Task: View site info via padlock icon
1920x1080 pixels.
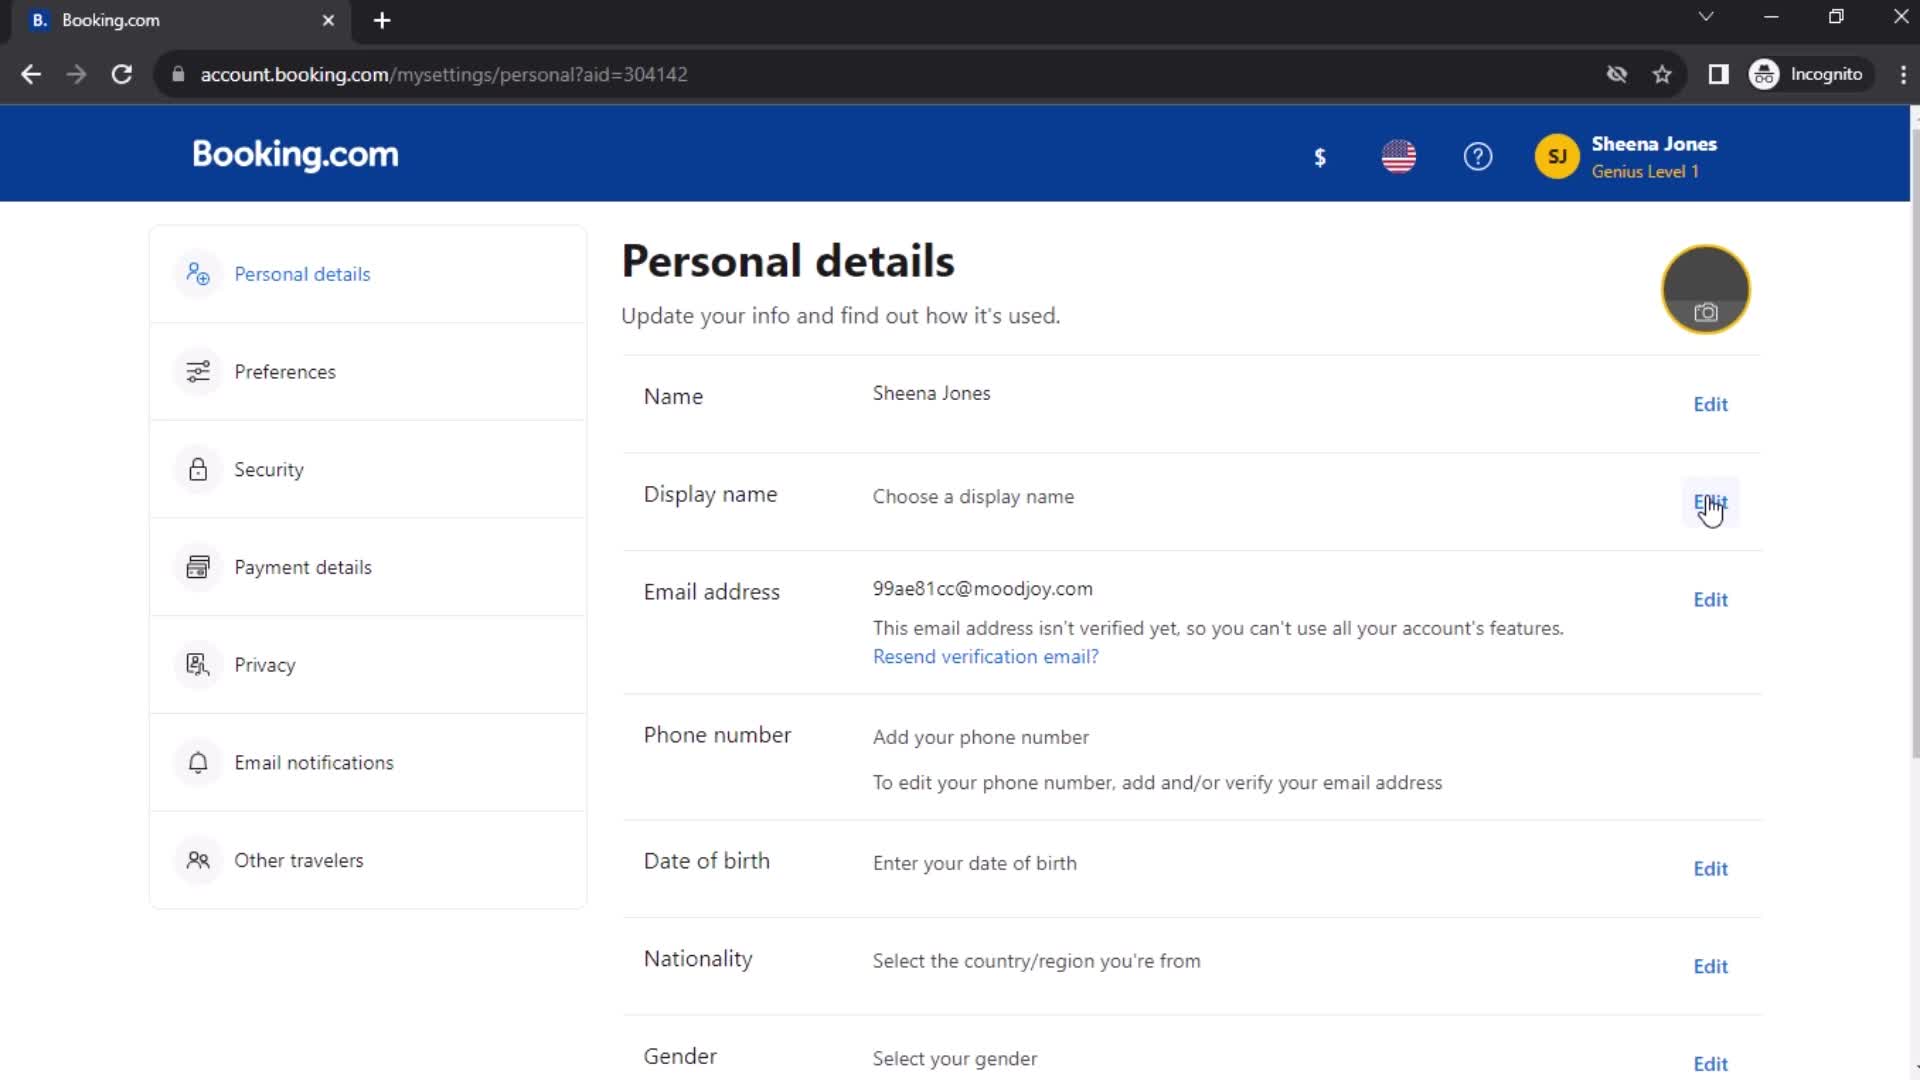Action: tap(178, 74)
